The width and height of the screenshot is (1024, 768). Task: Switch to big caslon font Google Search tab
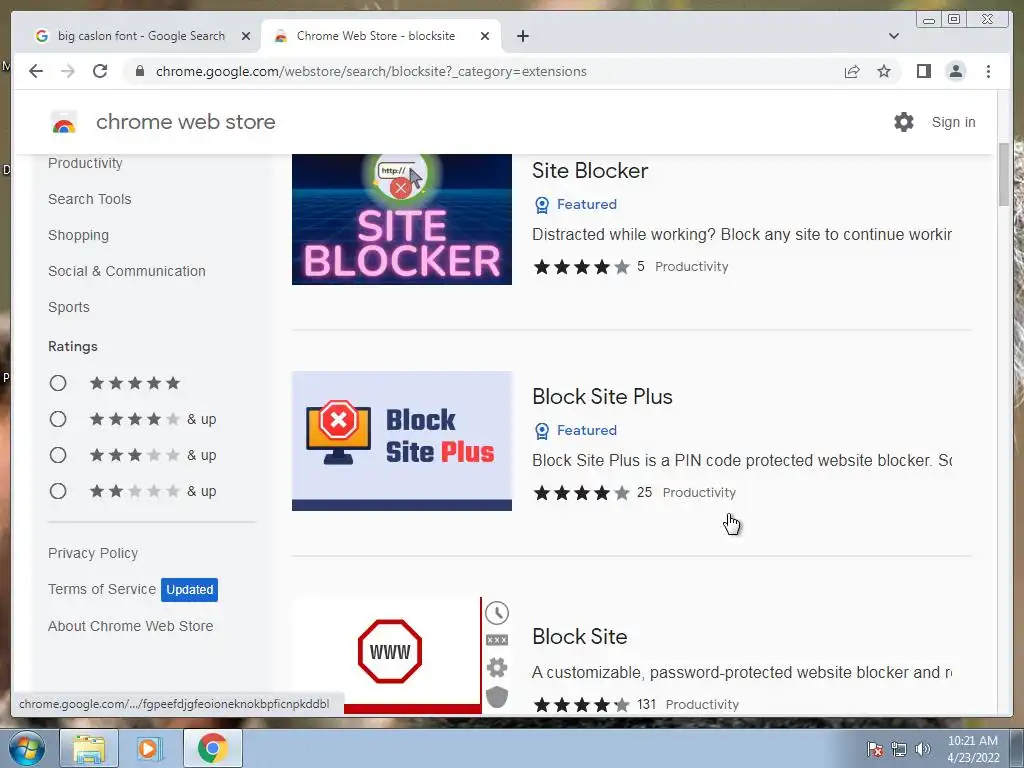[141, 36]
